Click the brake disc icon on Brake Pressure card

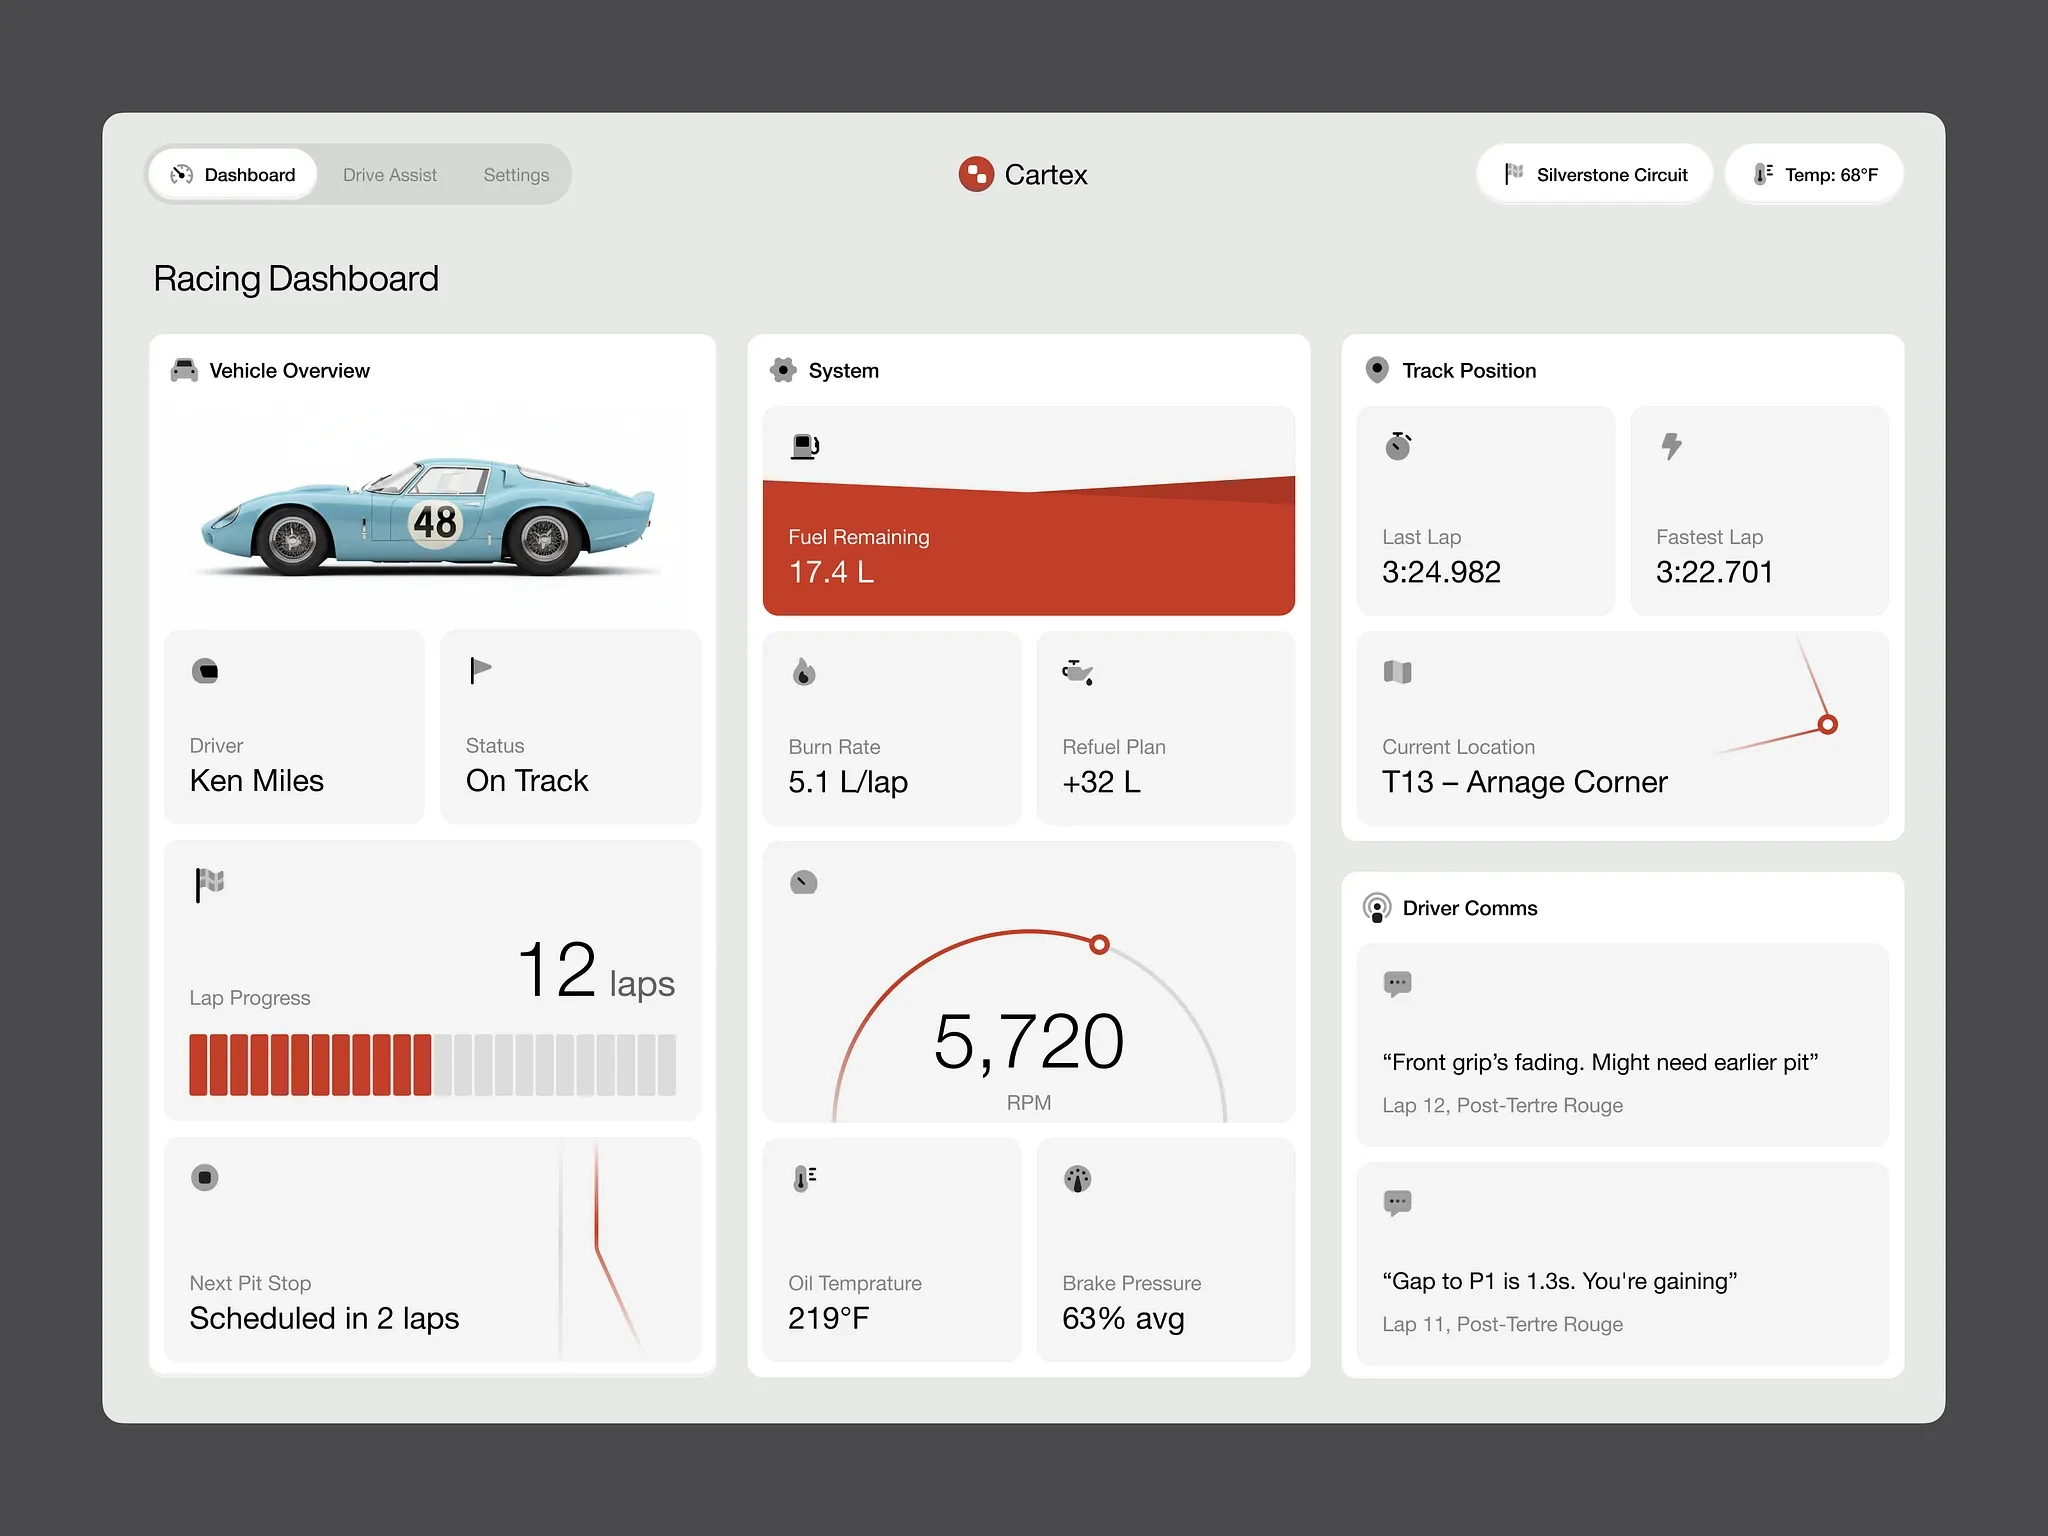(1077, 1178)
